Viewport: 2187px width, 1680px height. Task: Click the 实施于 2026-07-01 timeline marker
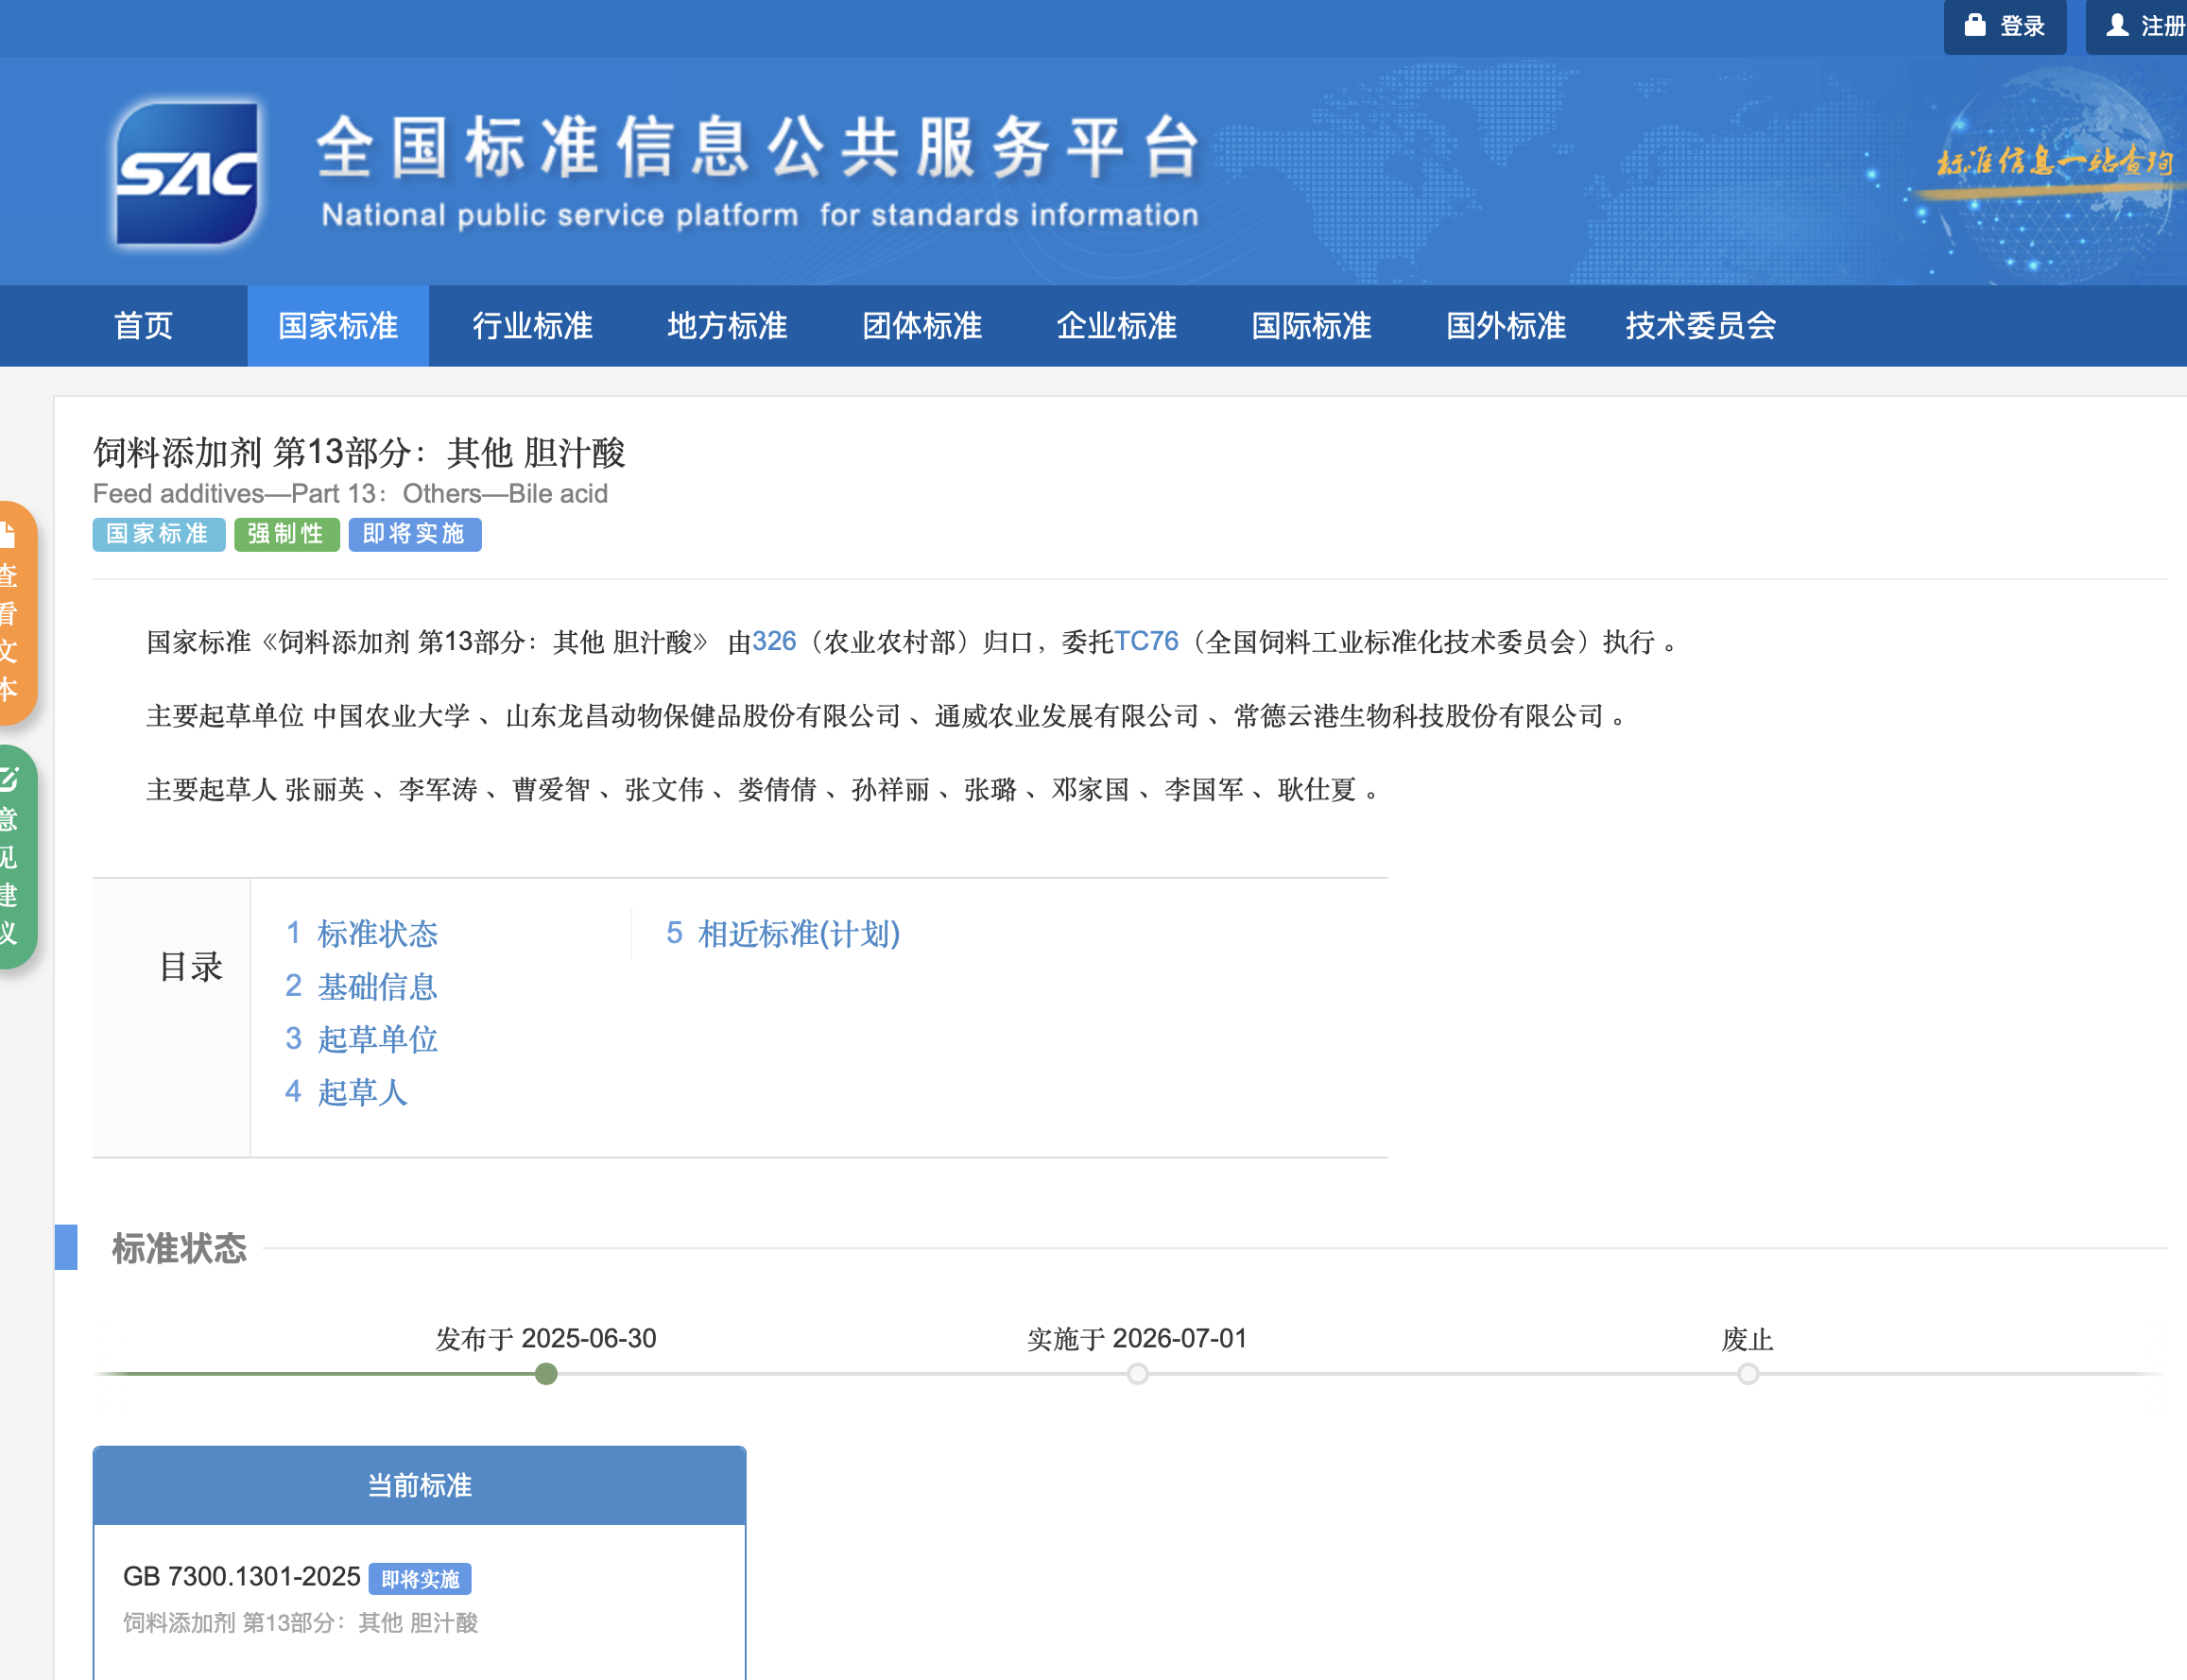click(x=1137, y=1374)
